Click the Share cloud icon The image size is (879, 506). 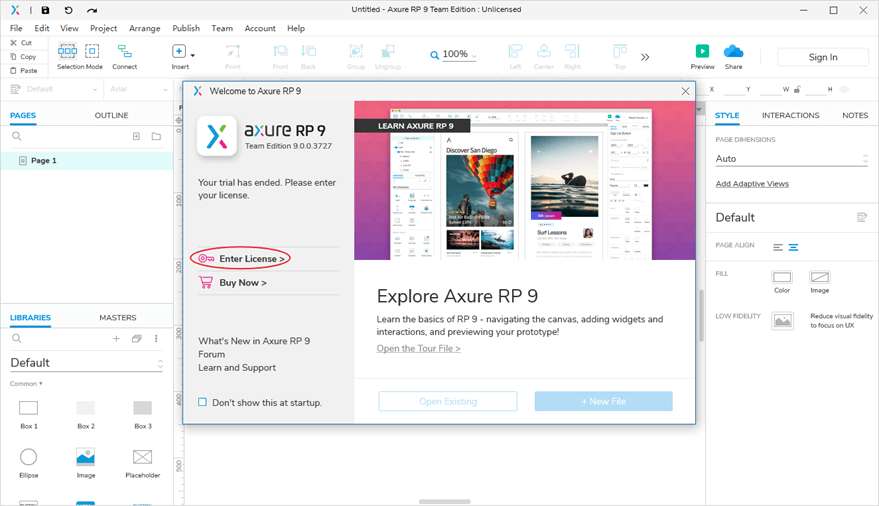click(x=733, y=51)
